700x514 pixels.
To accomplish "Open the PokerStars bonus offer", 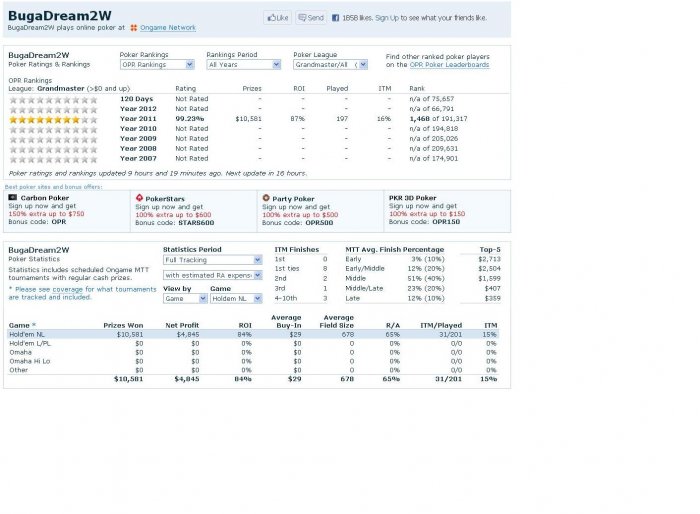I will 194,211.
